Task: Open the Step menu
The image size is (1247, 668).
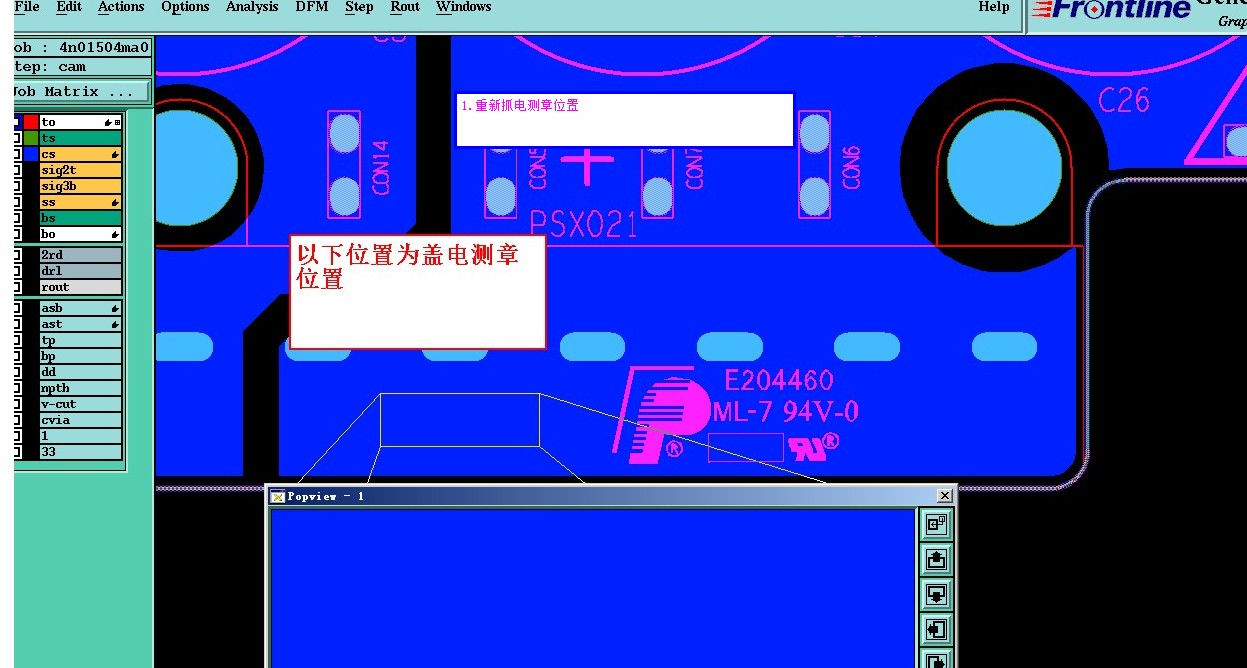Action: click(x=359, y=7)
